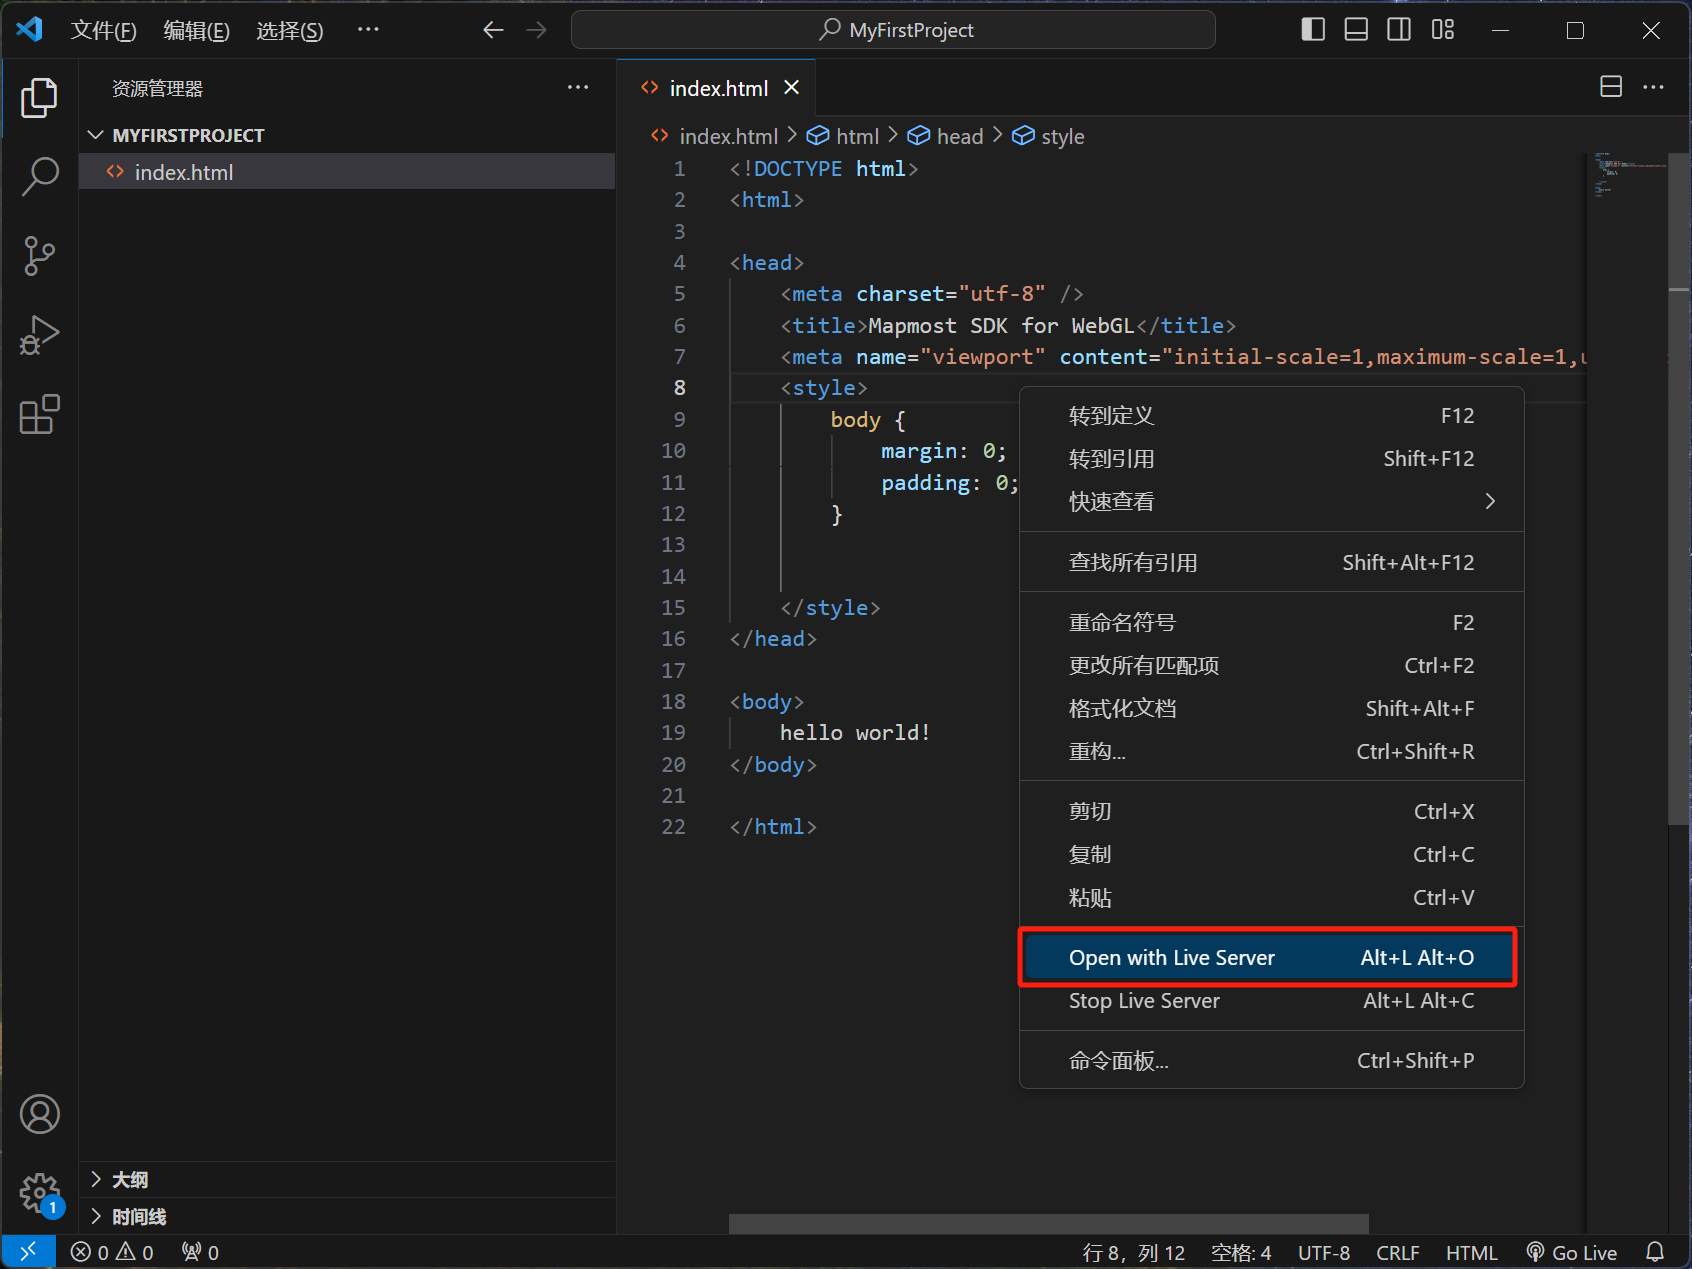The height and width of the screenshot is (1269, 1692).
Task: Open the Run and Debug view
Action: click(x=40, y=335)
